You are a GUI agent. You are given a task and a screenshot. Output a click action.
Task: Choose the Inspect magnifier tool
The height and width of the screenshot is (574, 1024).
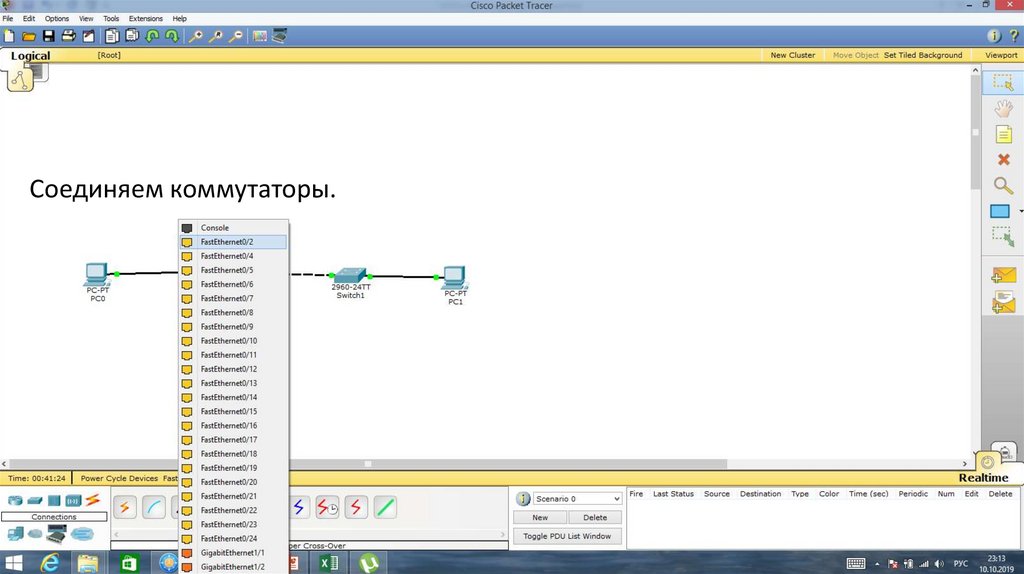(1003, 185)
